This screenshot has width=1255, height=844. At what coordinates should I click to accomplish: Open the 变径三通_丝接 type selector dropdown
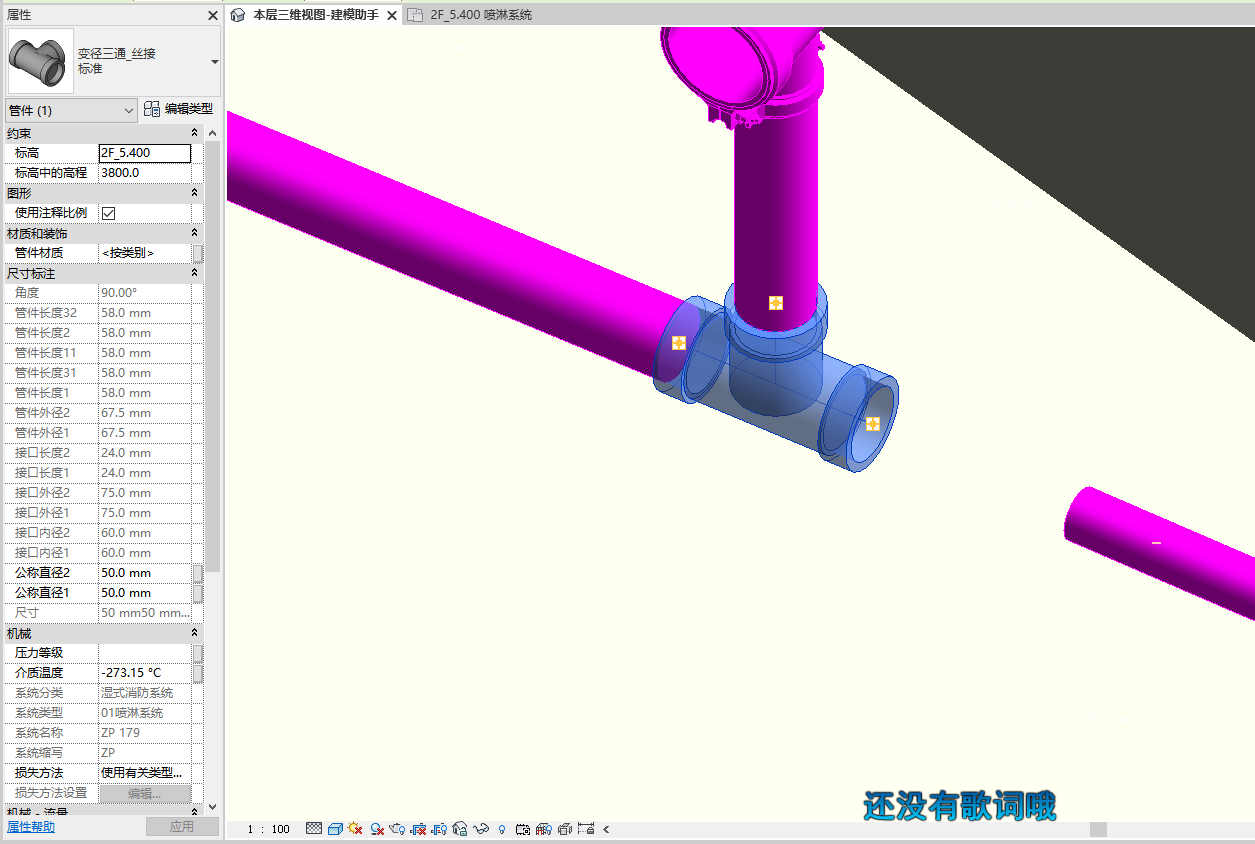[x=215, y=62]
